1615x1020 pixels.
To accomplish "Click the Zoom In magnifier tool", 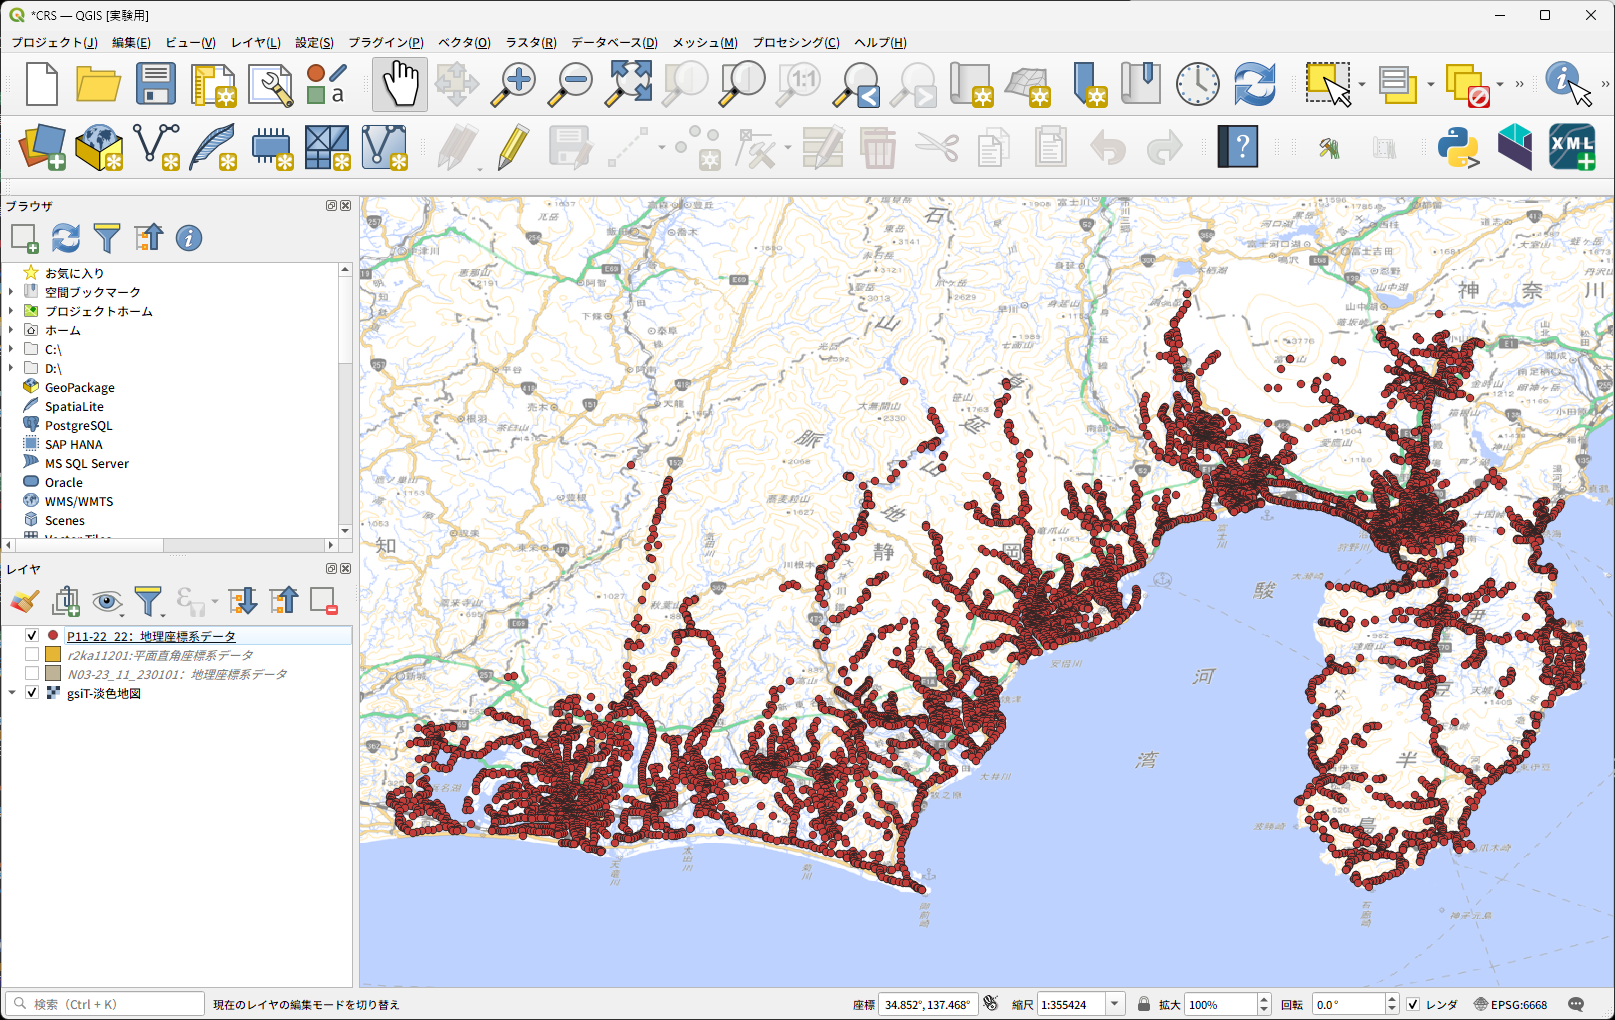I will [514, 84].
